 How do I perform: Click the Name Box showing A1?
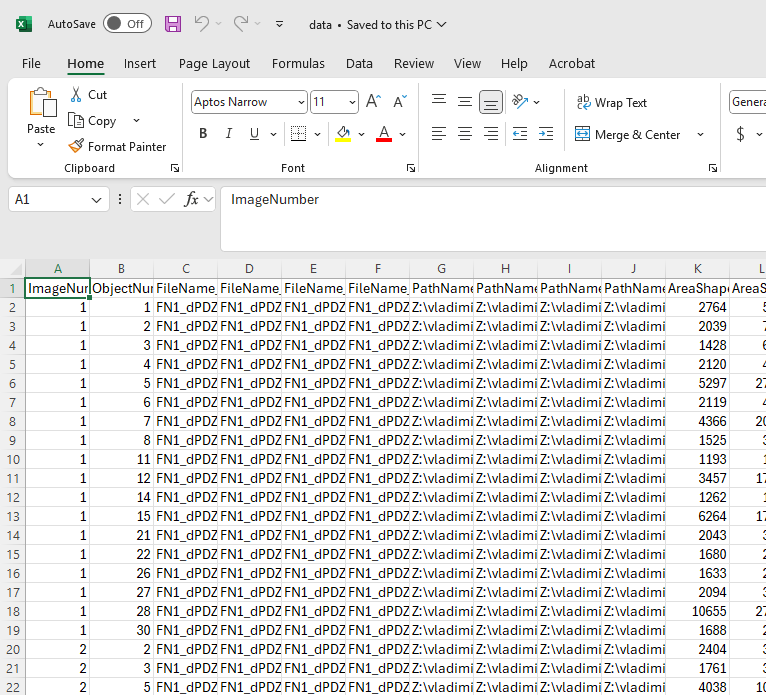click(x=48, y=200)
